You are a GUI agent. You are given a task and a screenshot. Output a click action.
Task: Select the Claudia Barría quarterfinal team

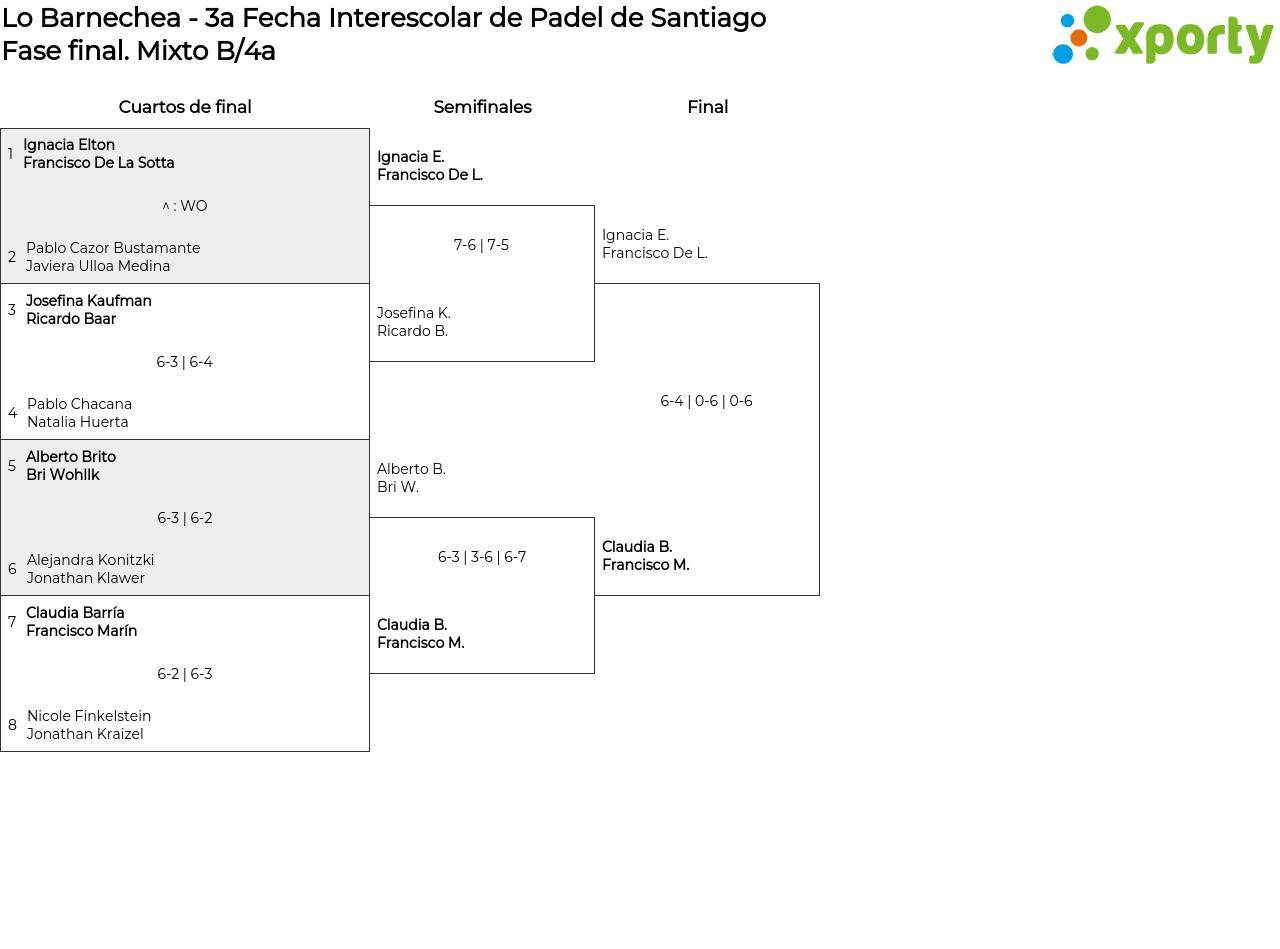[81, 622]
